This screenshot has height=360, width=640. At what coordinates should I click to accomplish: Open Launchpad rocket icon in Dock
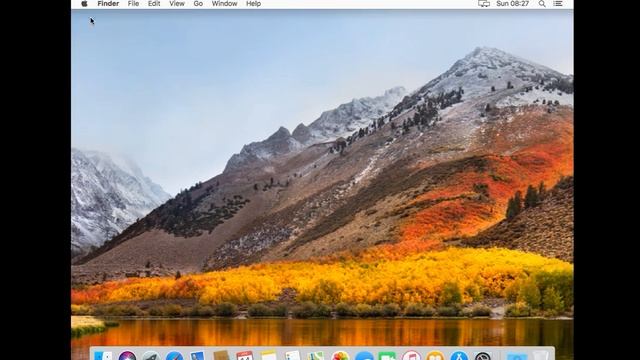click(x=151, y=356)
